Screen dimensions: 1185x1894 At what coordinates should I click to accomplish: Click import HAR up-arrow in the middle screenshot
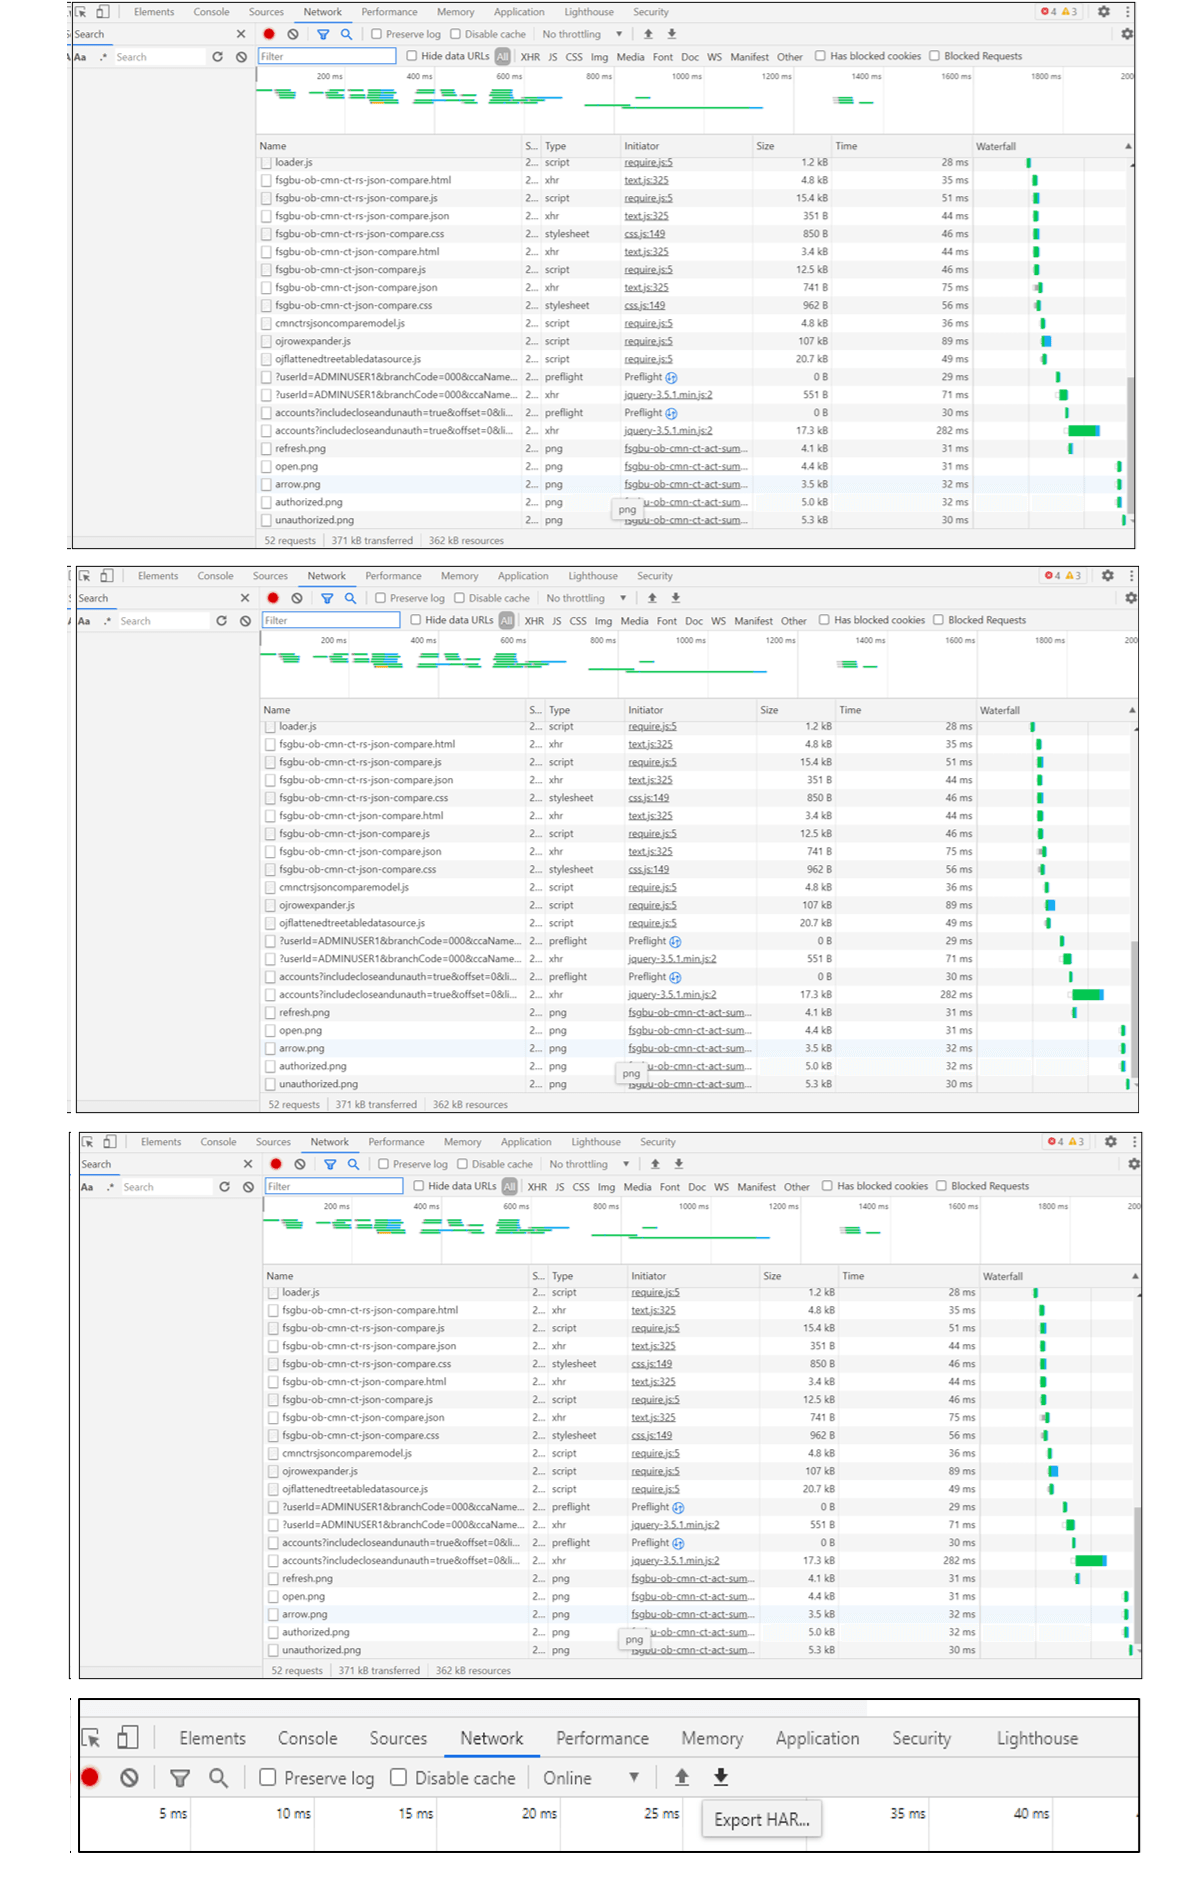[x=652, y=598]
